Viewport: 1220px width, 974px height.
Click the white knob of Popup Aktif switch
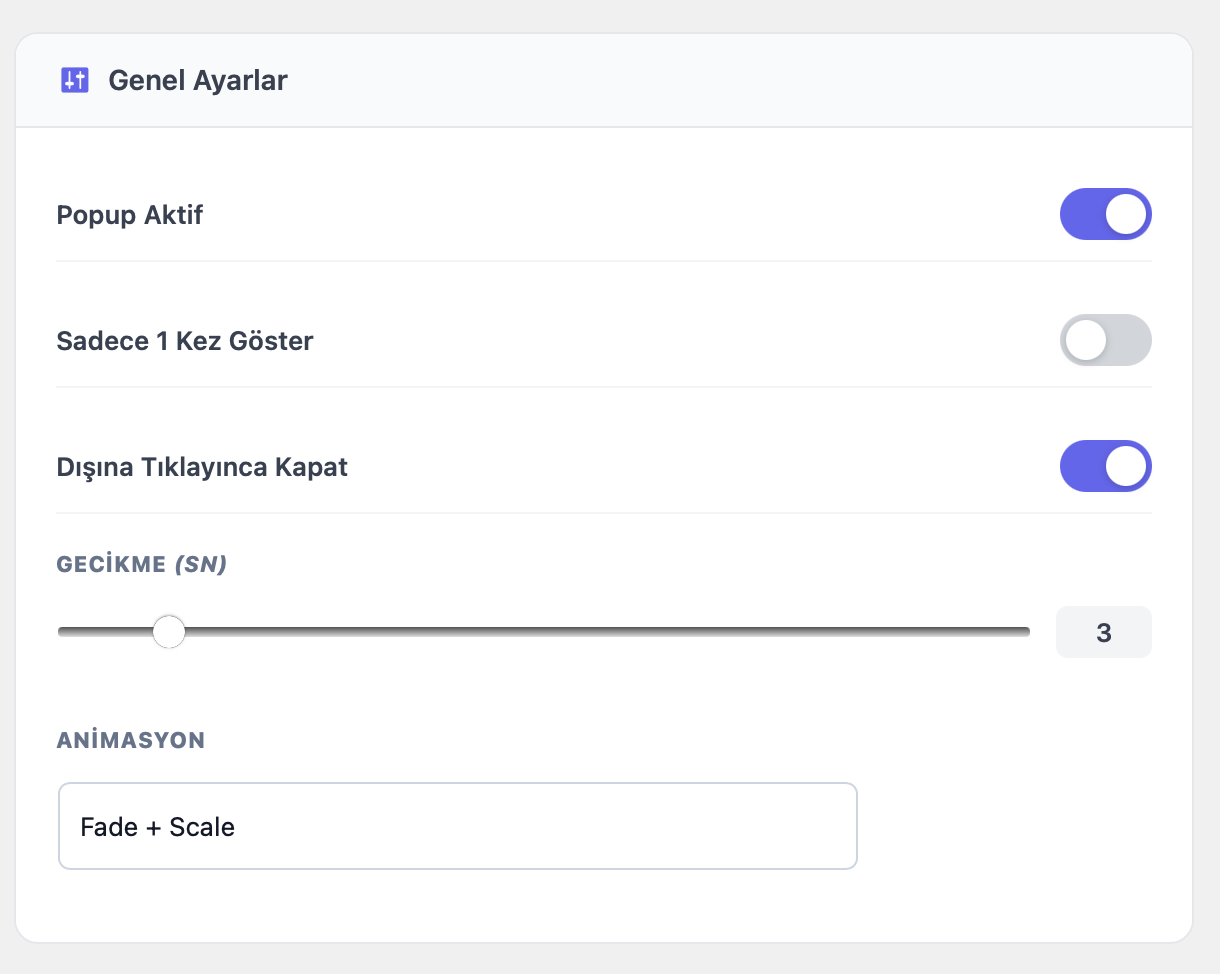(x=1126, y=214)
